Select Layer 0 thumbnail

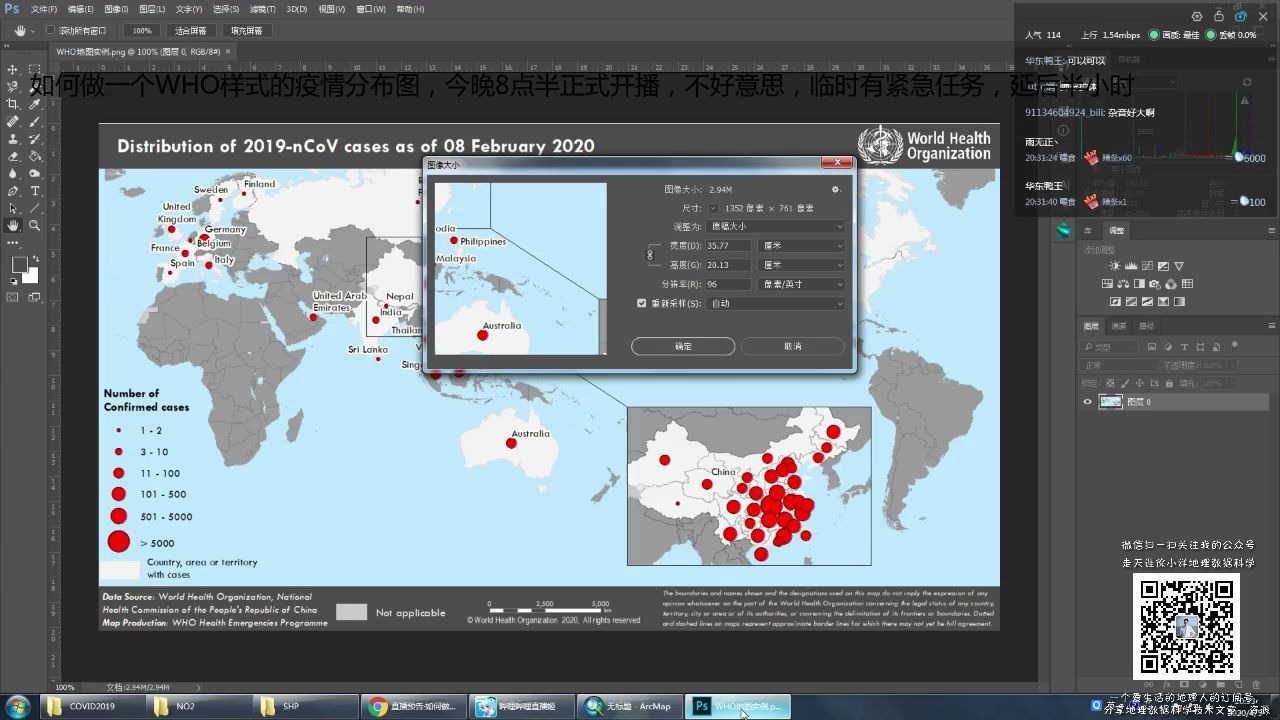click(x=1110, y=402)
